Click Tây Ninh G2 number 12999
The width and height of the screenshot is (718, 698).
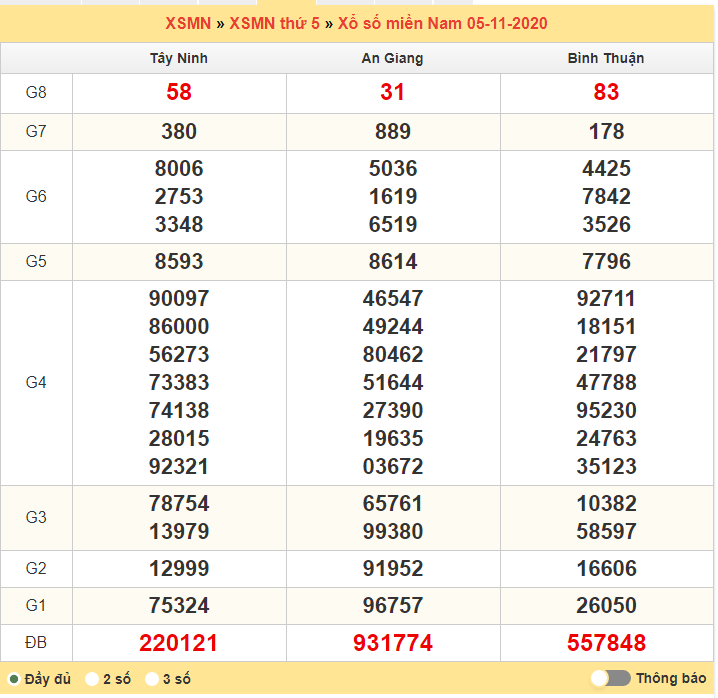(x=179, y=568)
